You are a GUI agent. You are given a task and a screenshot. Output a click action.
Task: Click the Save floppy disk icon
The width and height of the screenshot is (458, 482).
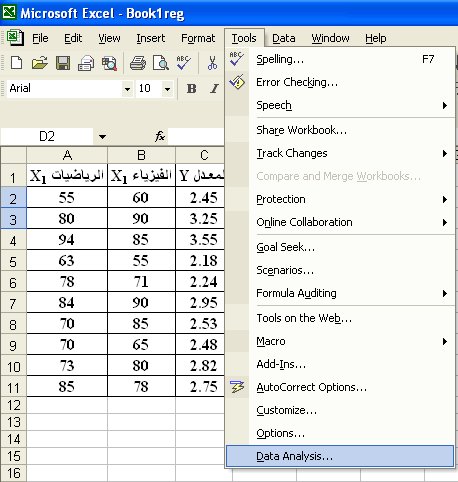[63, 63]
